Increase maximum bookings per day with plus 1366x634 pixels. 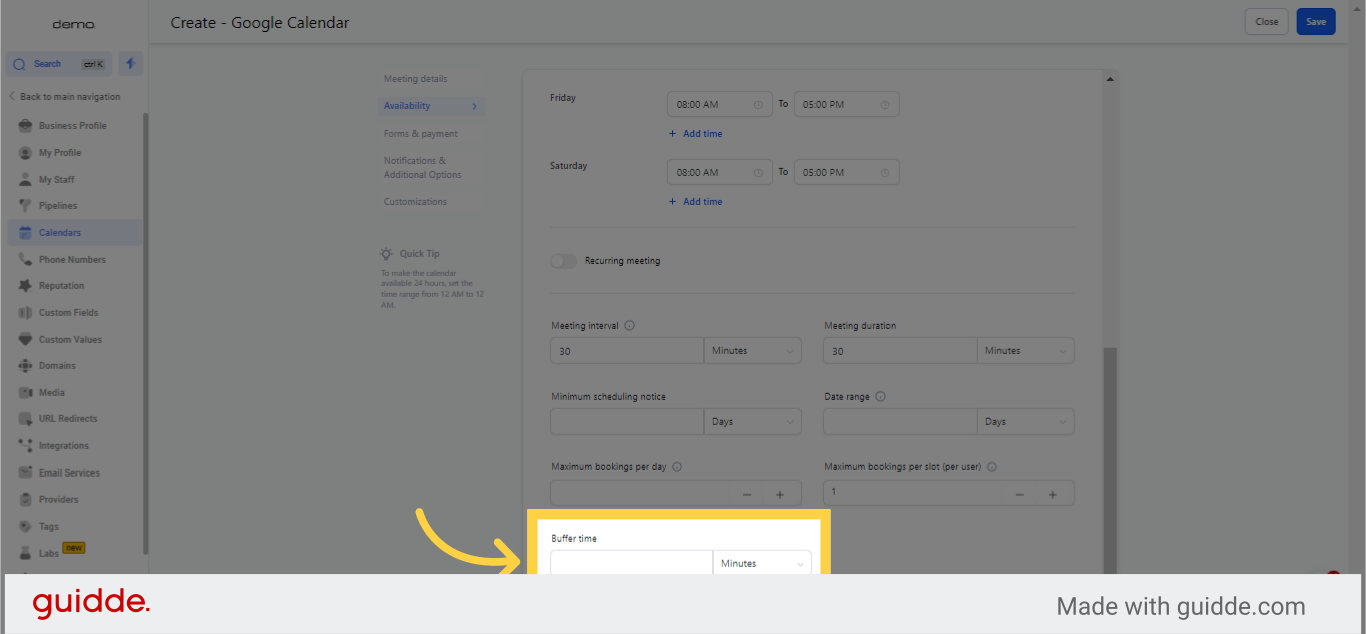780,494
